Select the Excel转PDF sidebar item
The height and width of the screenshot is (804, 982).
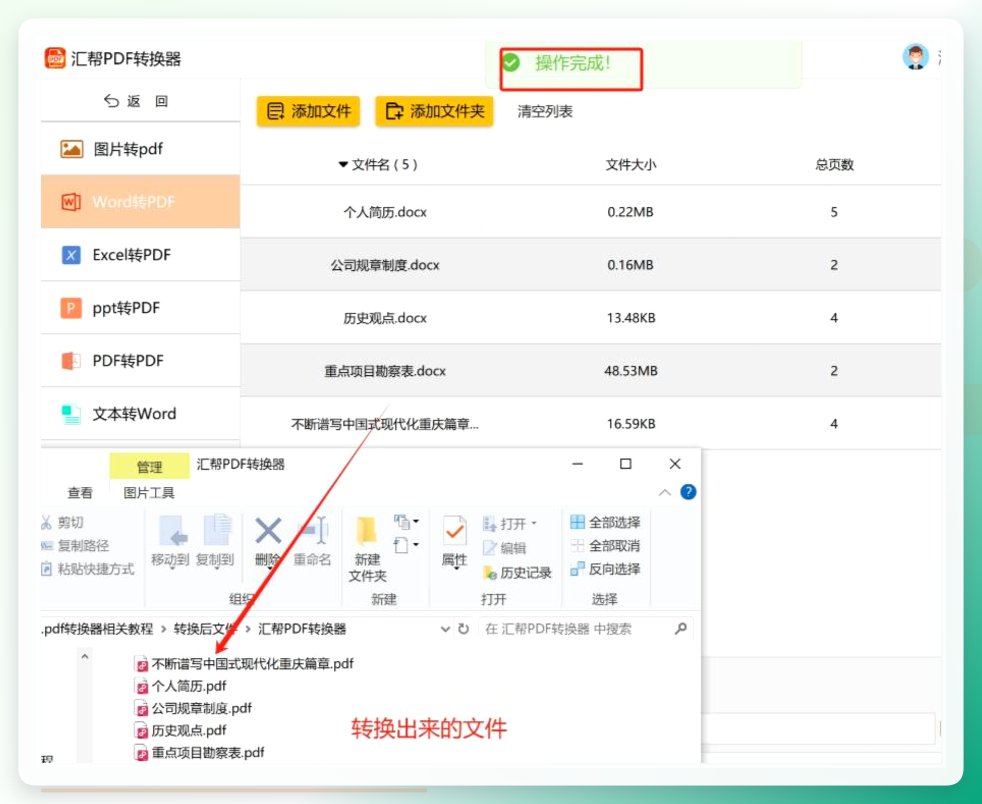pos(140,255)
